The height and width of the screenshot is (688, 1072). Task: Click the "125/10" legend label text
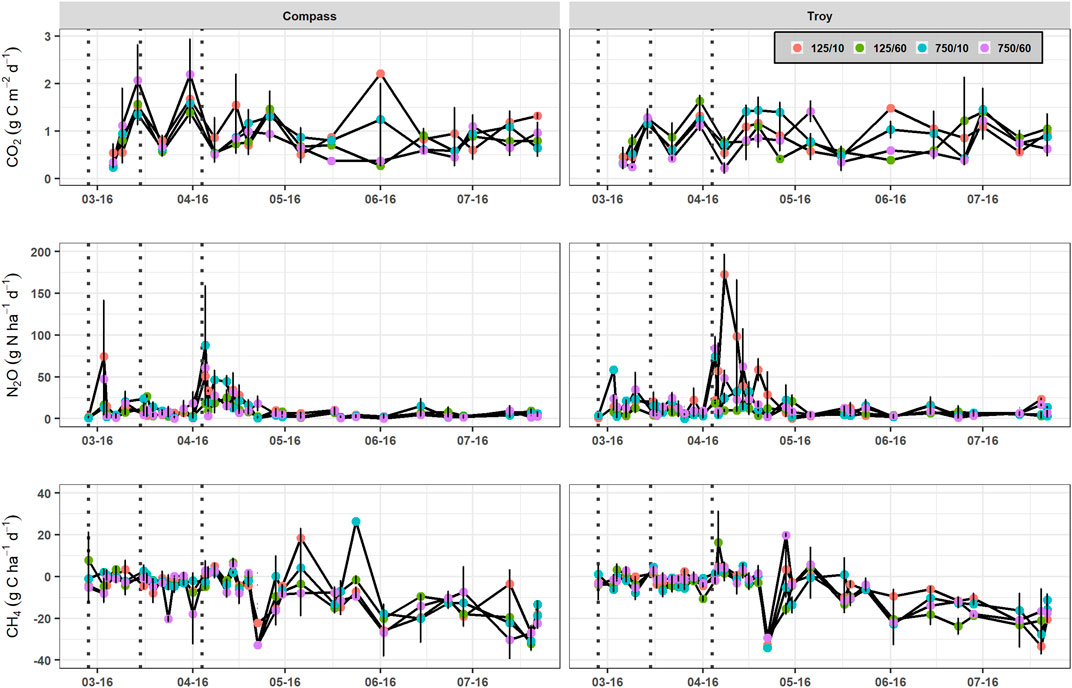click(x=827, y=48)
